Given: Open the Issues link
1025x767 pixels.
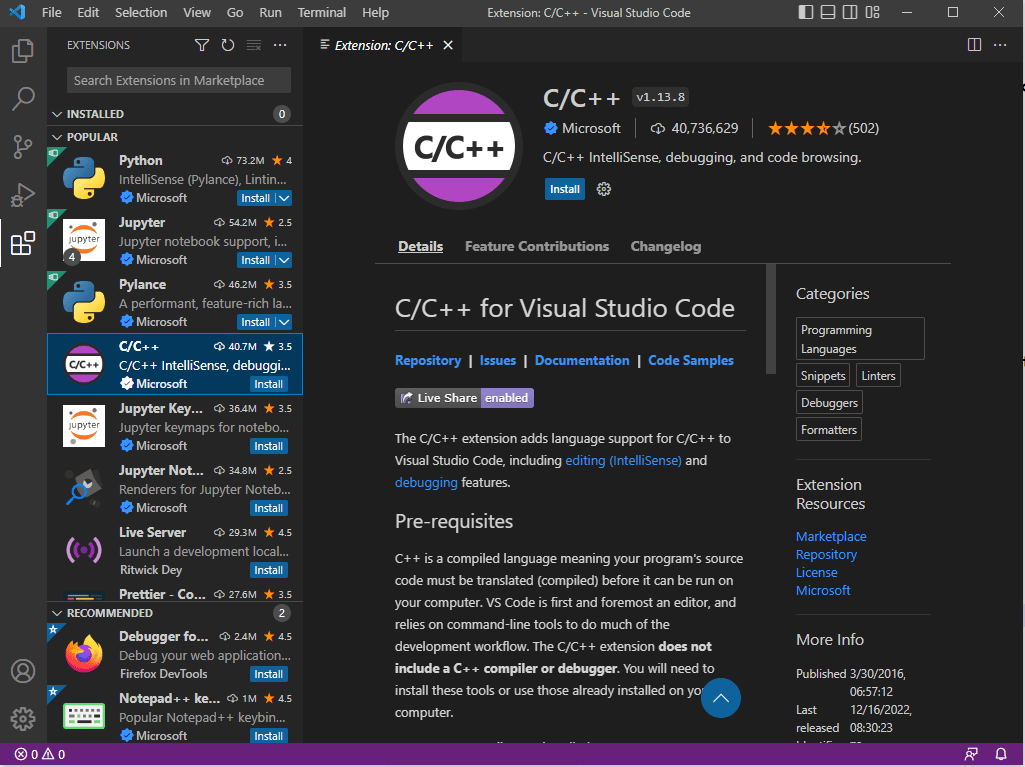Looking at the screenshot, I should click(x=497, y=360).
